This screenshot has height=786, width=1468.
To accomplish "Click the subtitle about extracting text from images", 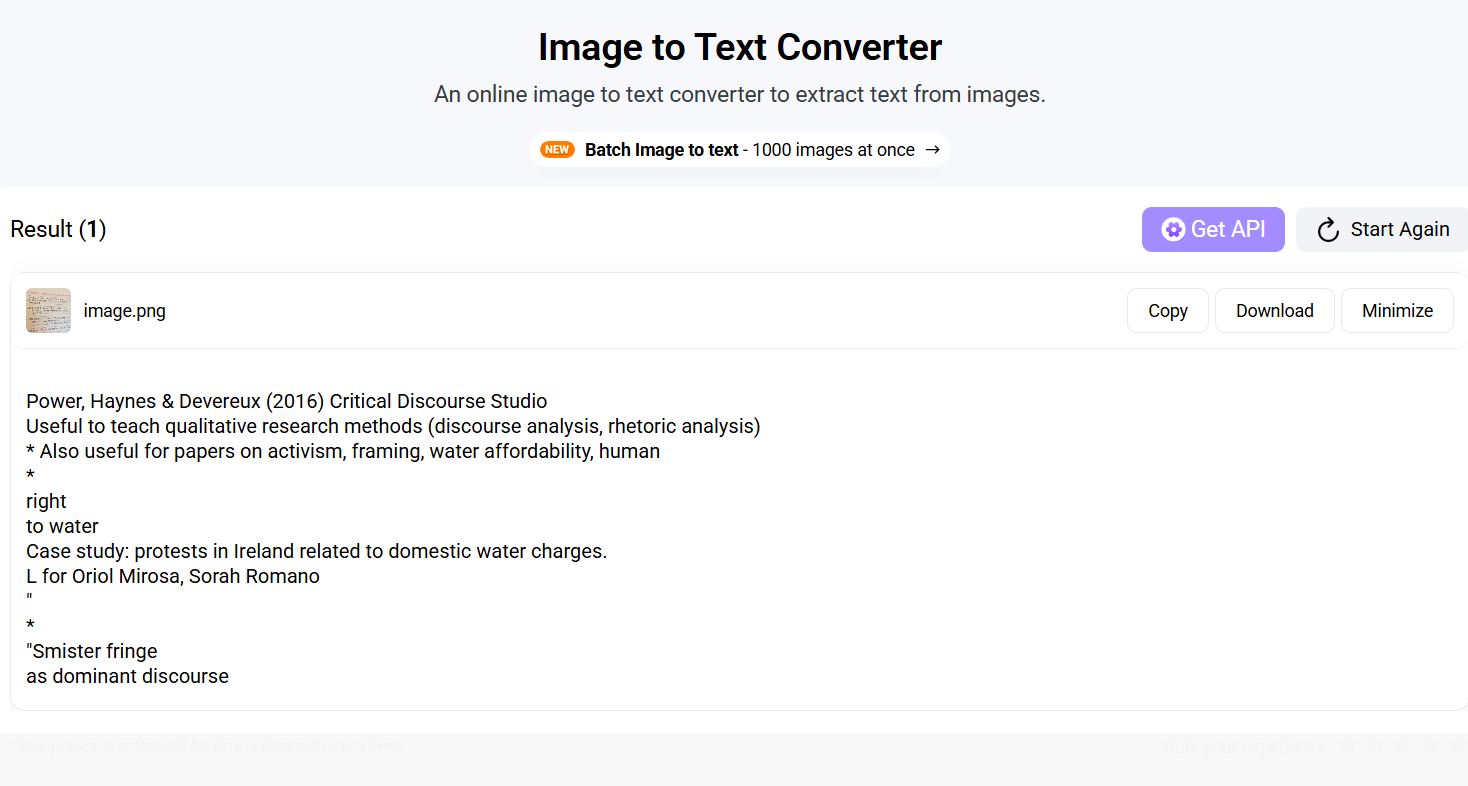I will point(740,95).
